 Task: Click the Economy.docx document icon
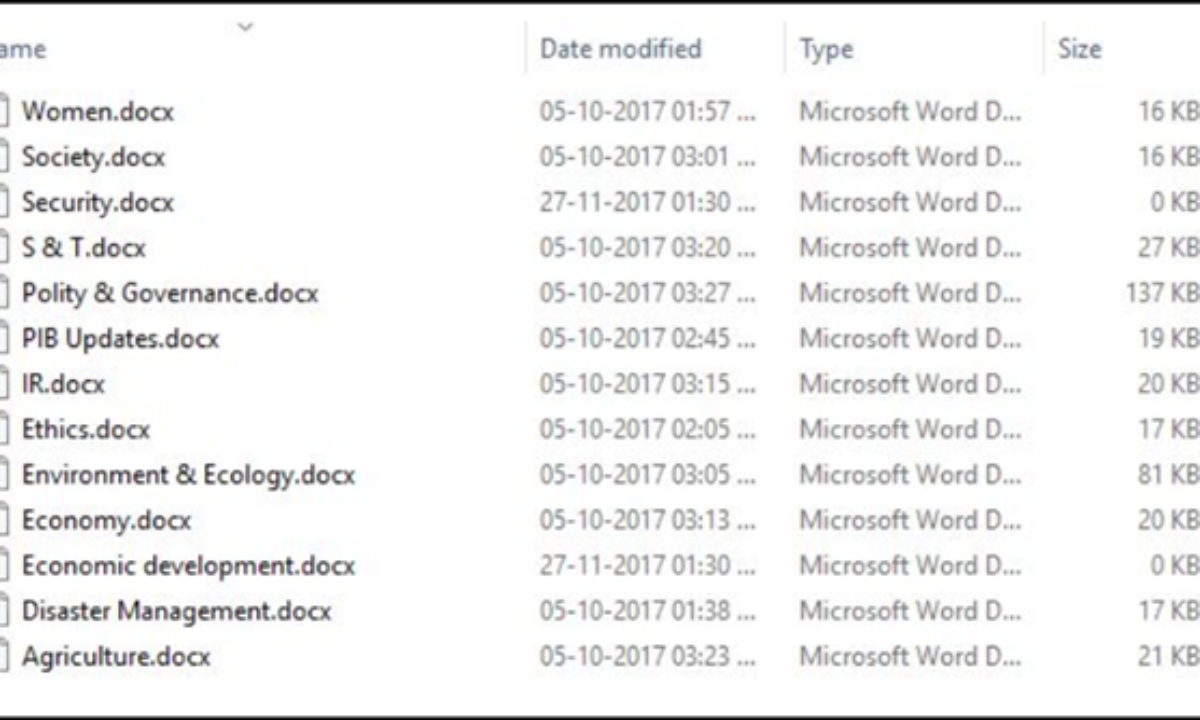pos(4,520)
